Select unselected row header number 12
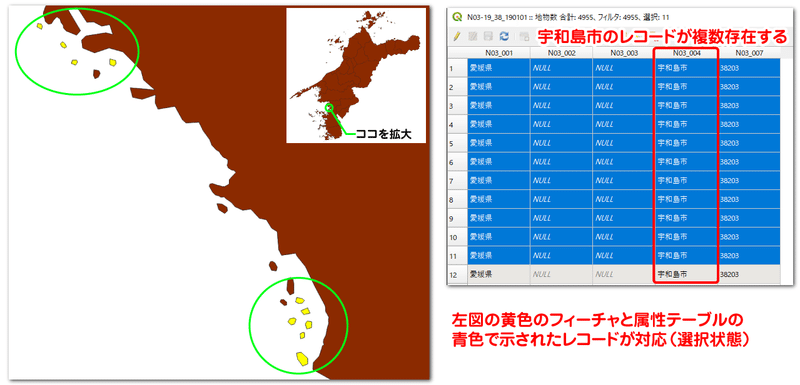Screen dimensions: 800x385 [x=457, y=274]
